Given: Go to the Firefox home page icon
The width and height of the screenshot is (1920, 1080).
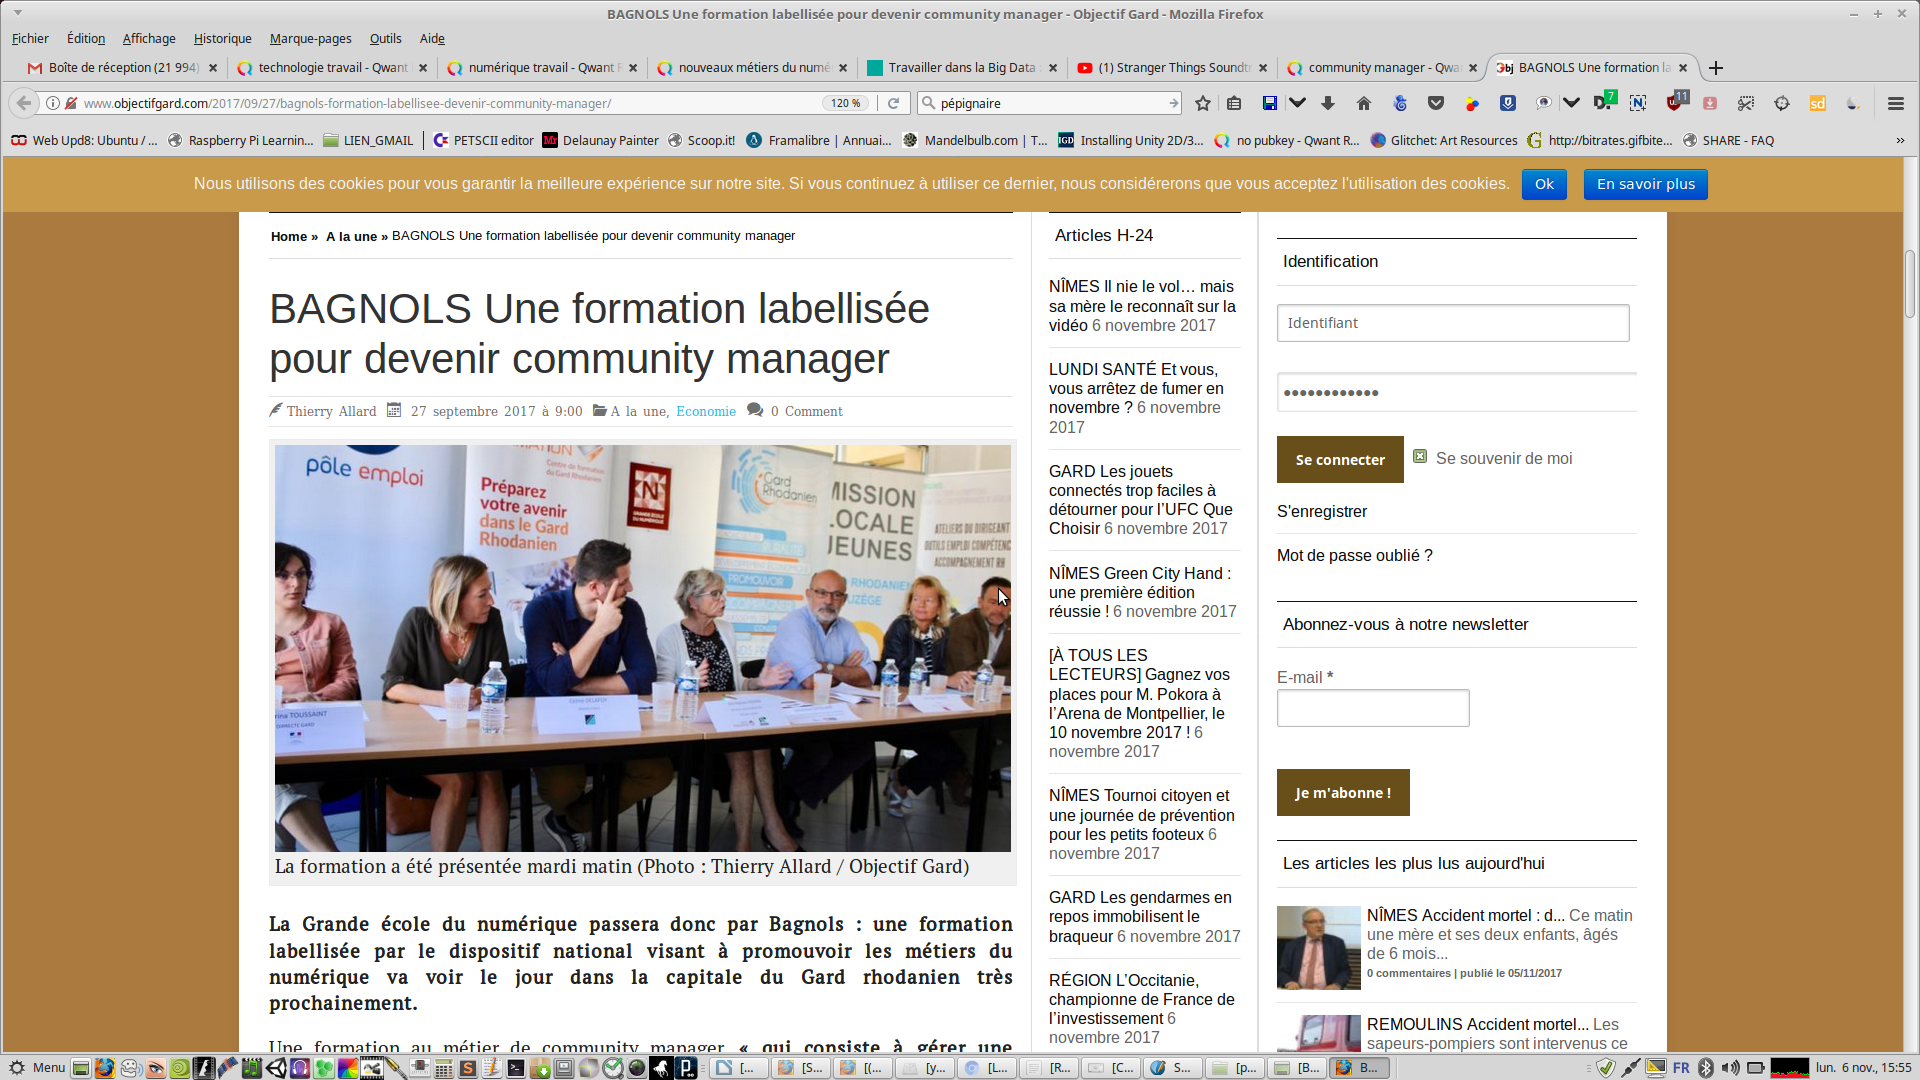Looking at the screenshot, I should [x=1364, y=103].
